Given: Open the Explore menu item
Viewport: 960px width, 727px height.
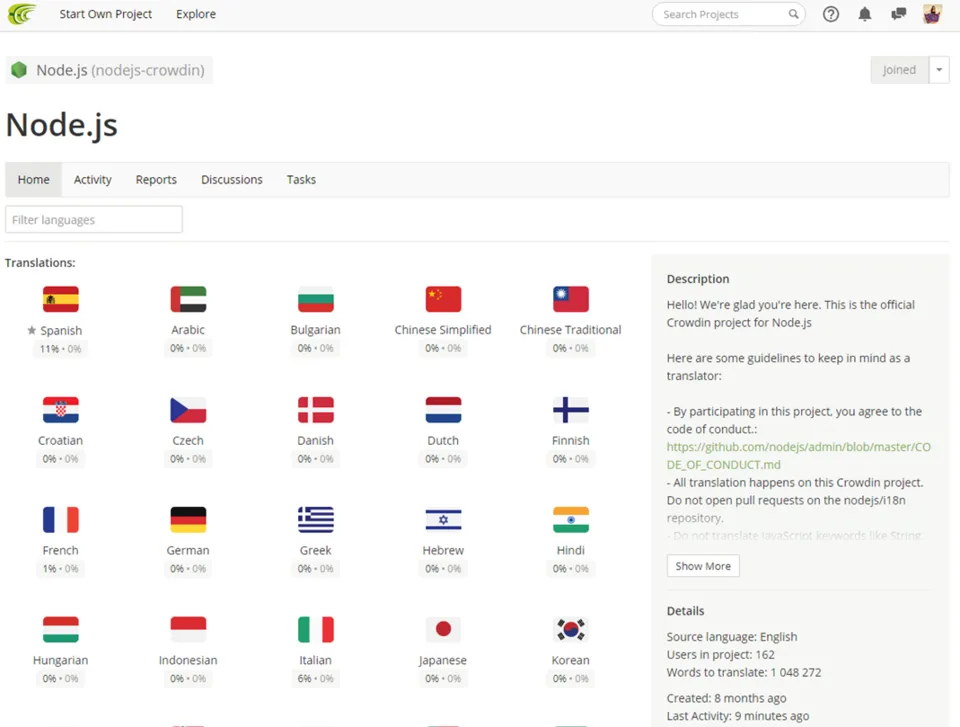Looking at the screenshot, I should [x=196, y=14].
